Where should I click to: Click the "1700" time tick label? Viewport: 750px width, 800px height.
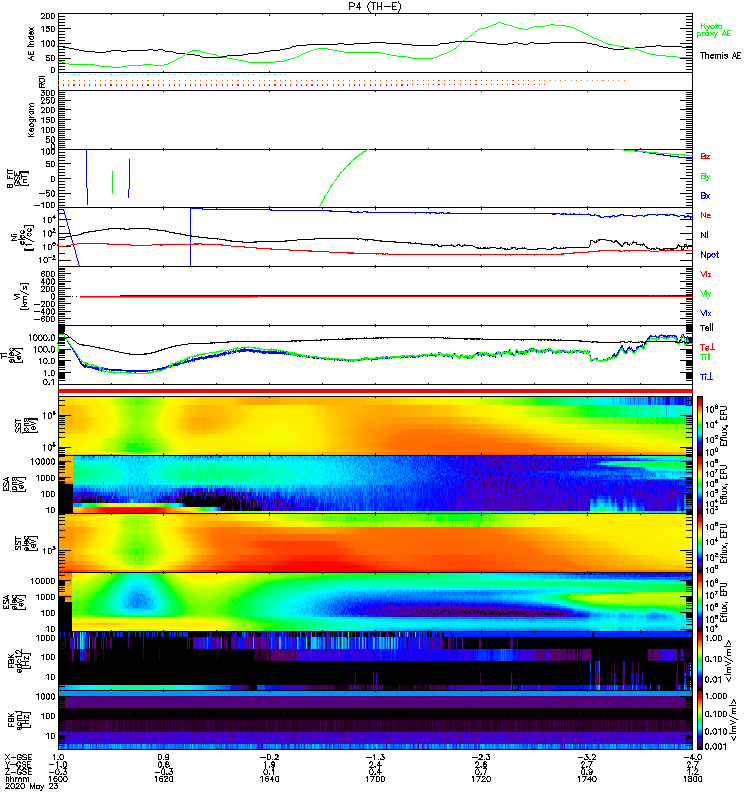[x=375, y=779]
